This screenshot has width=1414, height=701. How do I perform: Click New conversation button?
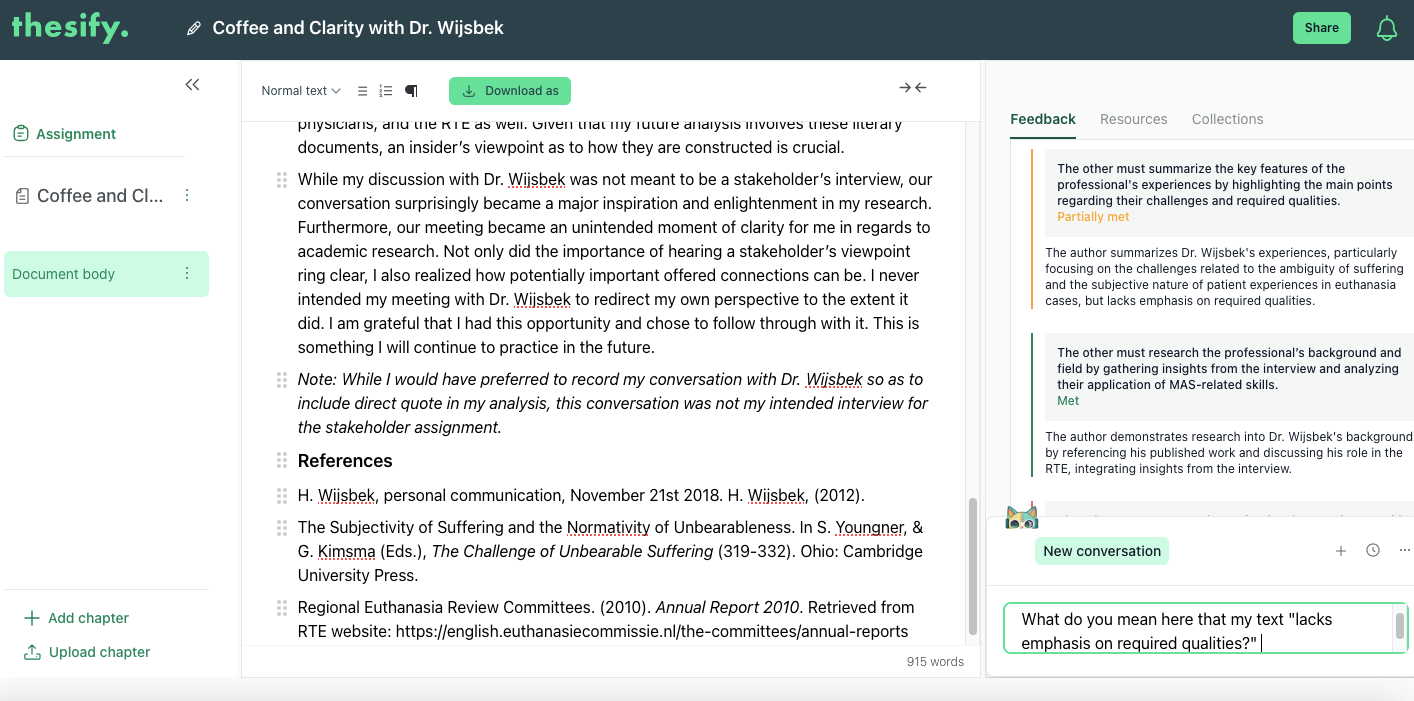pos(1102,551)
